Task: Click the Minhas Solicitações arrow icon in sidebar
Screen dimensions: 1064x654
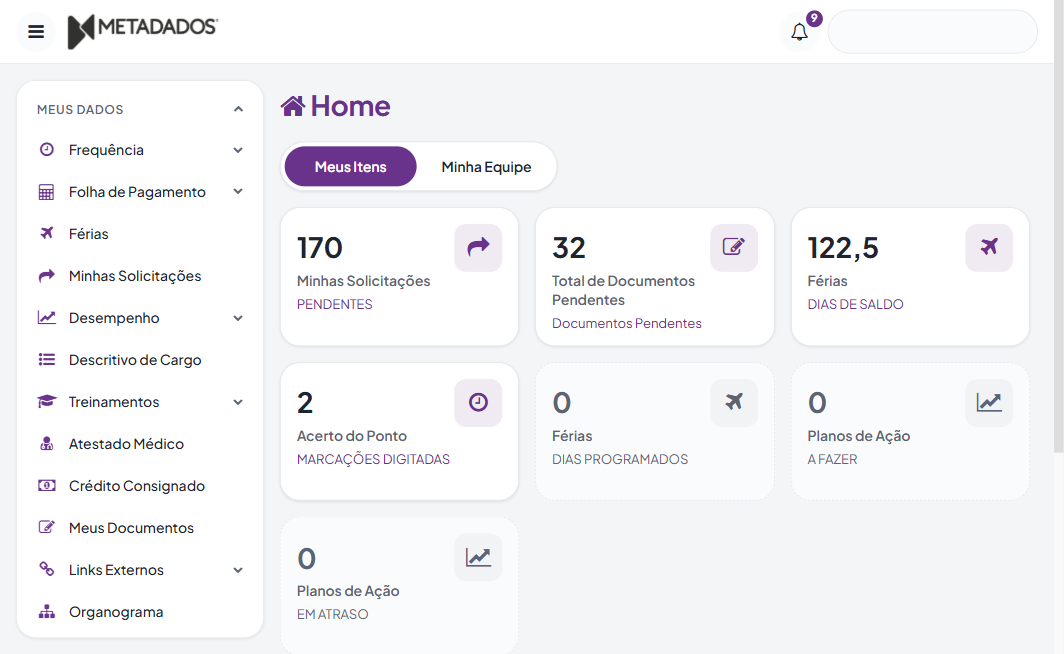Action: pyautogui.click(x=46, y=275)
